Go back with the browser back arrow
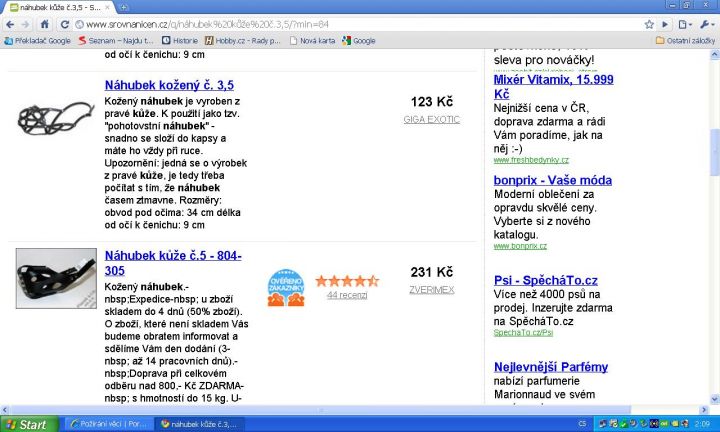The height and width of the screenshot is (432, 720). 10,24
